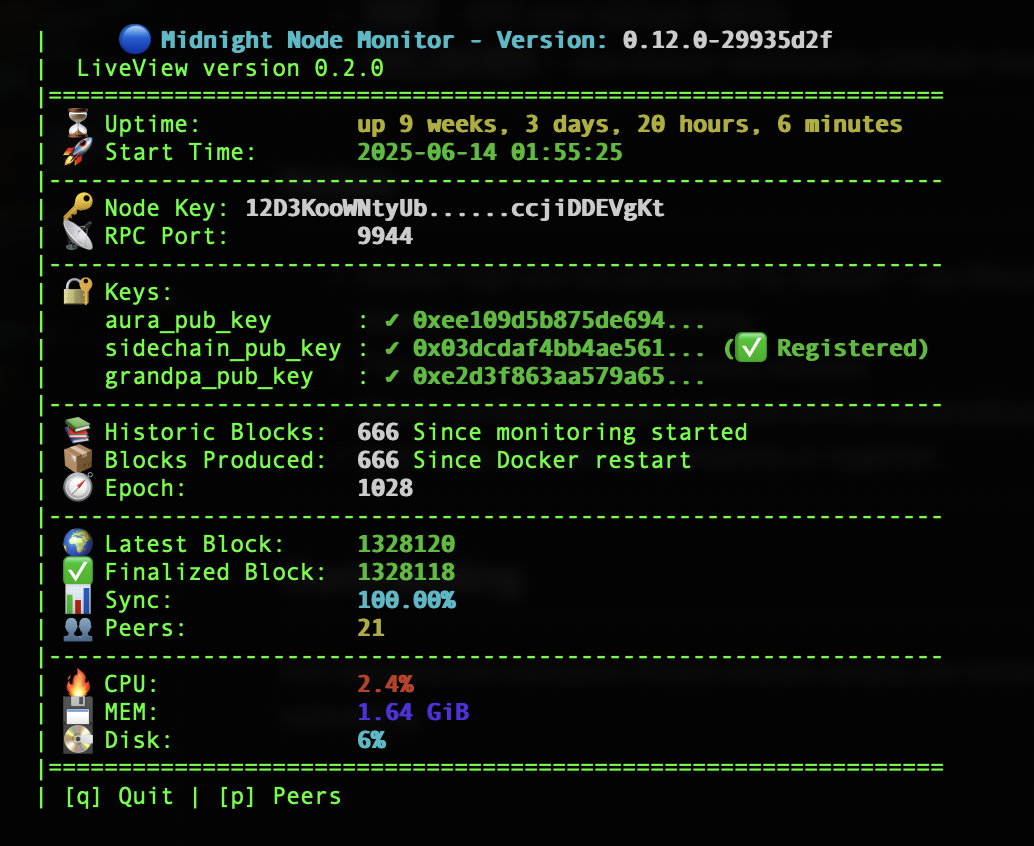Screen dimensions: 1034x846
Task: Click the fire icon beside CPU
Action: click(x=77, y=684)
